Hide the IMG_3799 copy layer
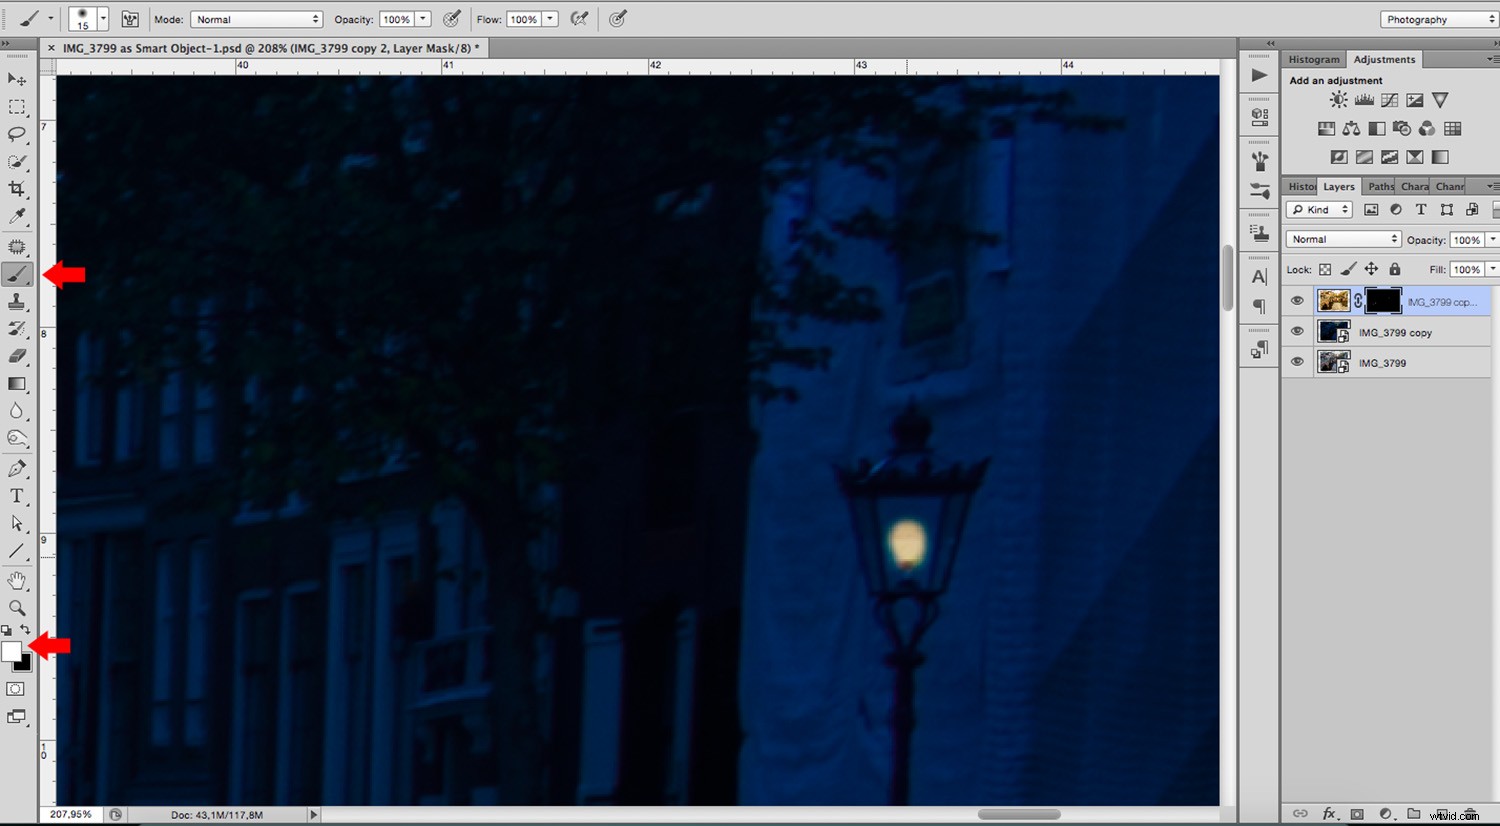Screen dimensions: 1500x826 pyautogui.click(x=1297, y=331)
